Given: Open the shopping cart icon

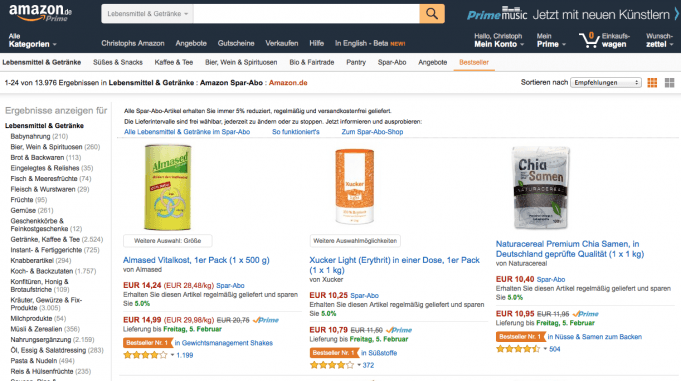Looking at the screenshot, I should 589,40.
